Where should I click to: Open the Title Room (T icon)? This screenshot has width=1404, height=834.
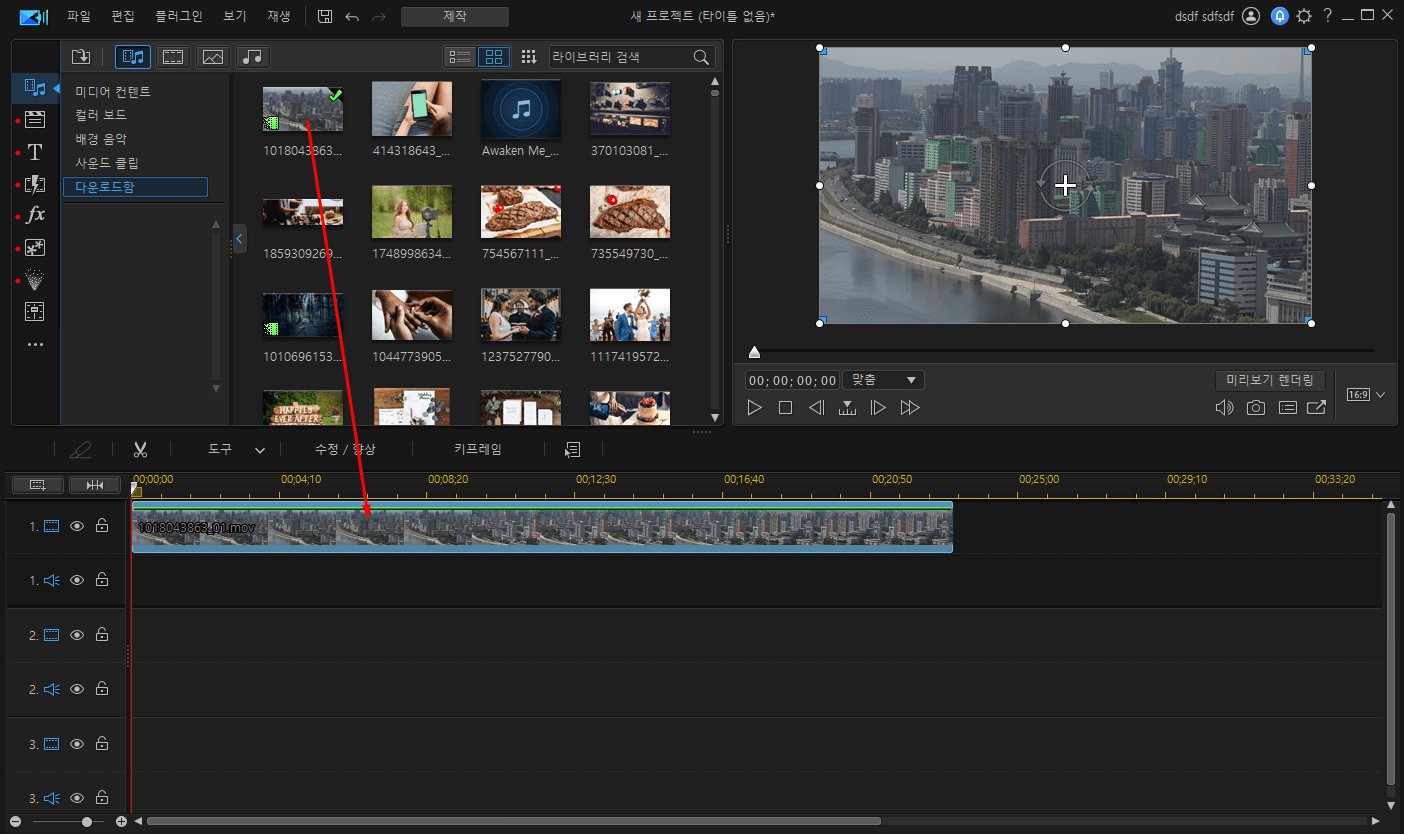click(x=35, y=152)
